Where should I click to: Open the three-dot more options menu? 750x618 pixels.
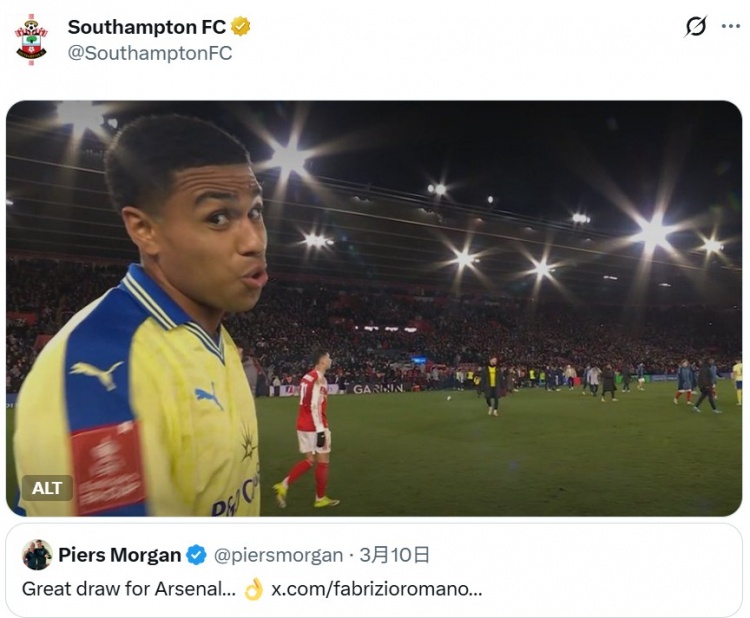coord(731,27)
